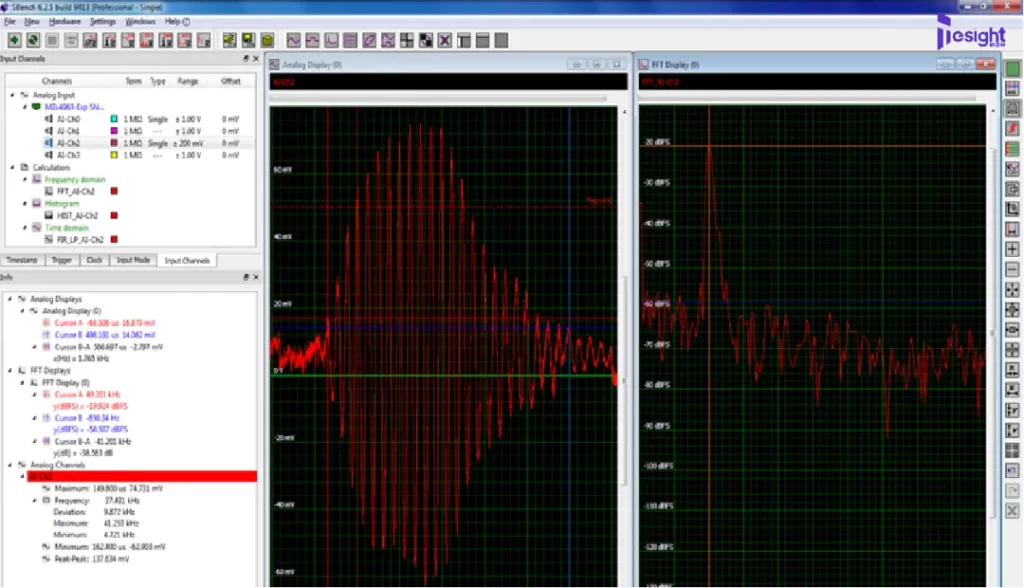Select the HIST_AI-Ch2 histogram item
The width and height of the screenshot is (1024, 588).
coord(77,216)
